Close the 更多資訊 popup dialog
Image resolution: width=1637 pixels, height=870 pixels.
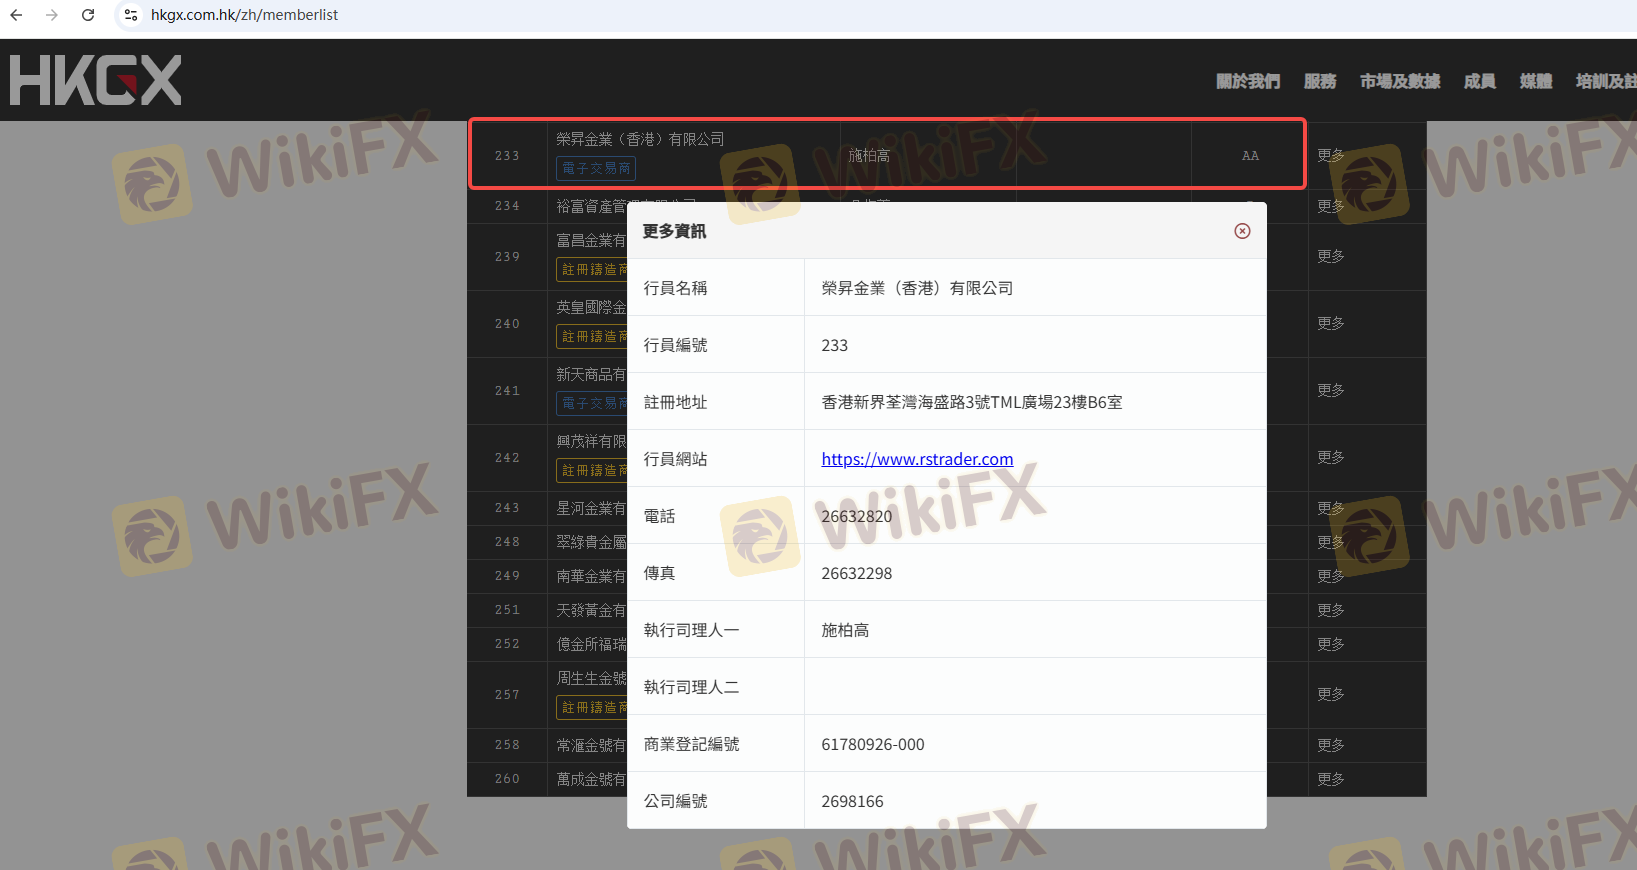click(1242, 231)
